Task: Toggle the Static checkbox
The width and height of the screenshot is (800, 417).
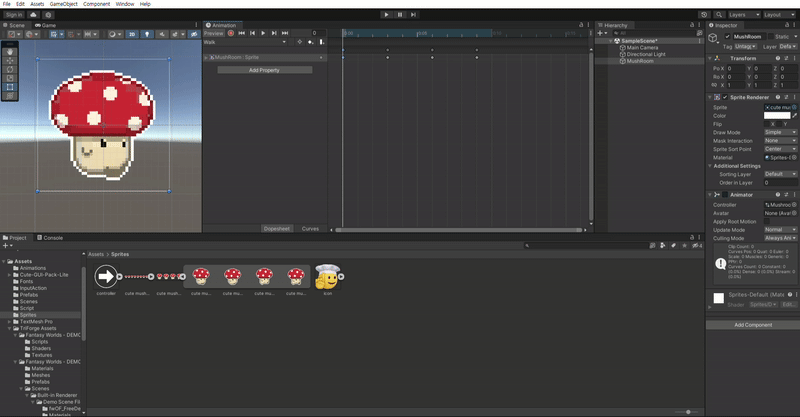Action: tap(770, 37)
